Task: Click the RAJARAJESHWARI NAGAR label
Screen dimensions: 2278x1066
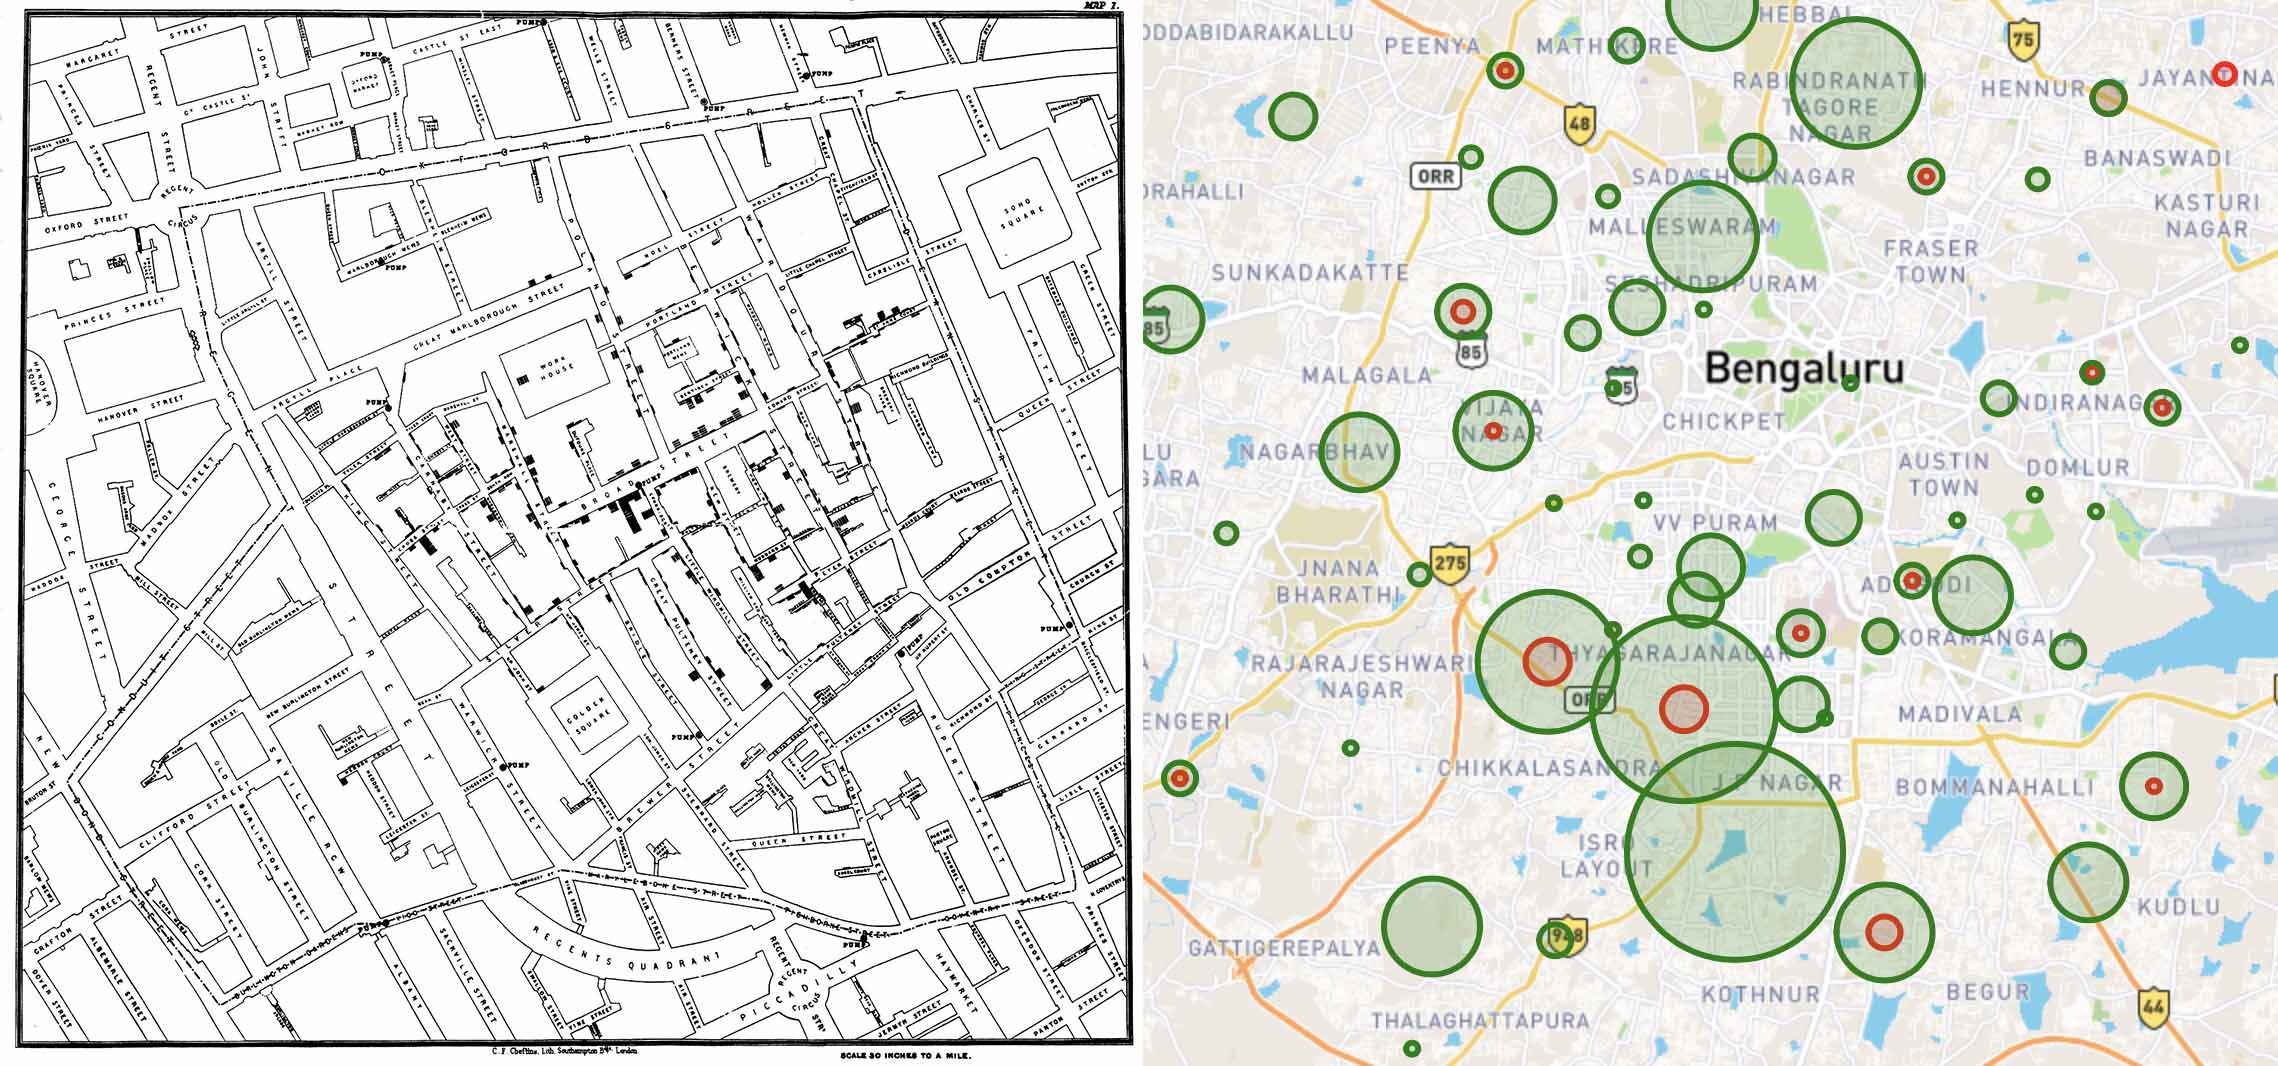Action: [x=1362, y=676]
